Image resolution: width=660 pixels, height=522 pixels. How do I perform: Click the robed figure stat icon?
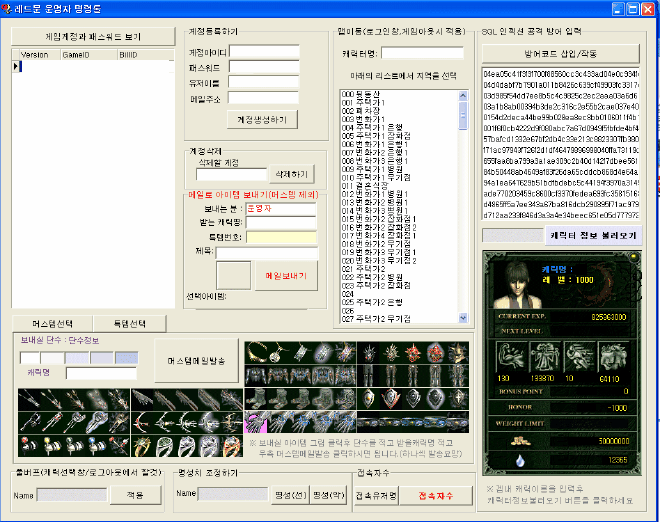[x=545, y=355]
